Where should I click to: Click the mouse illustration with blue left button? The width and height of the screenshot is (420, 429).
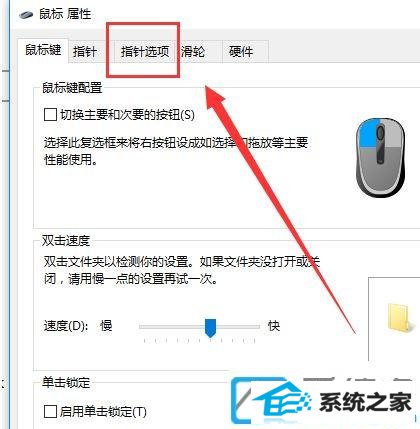pyautogui.click(x=380, y=159)
